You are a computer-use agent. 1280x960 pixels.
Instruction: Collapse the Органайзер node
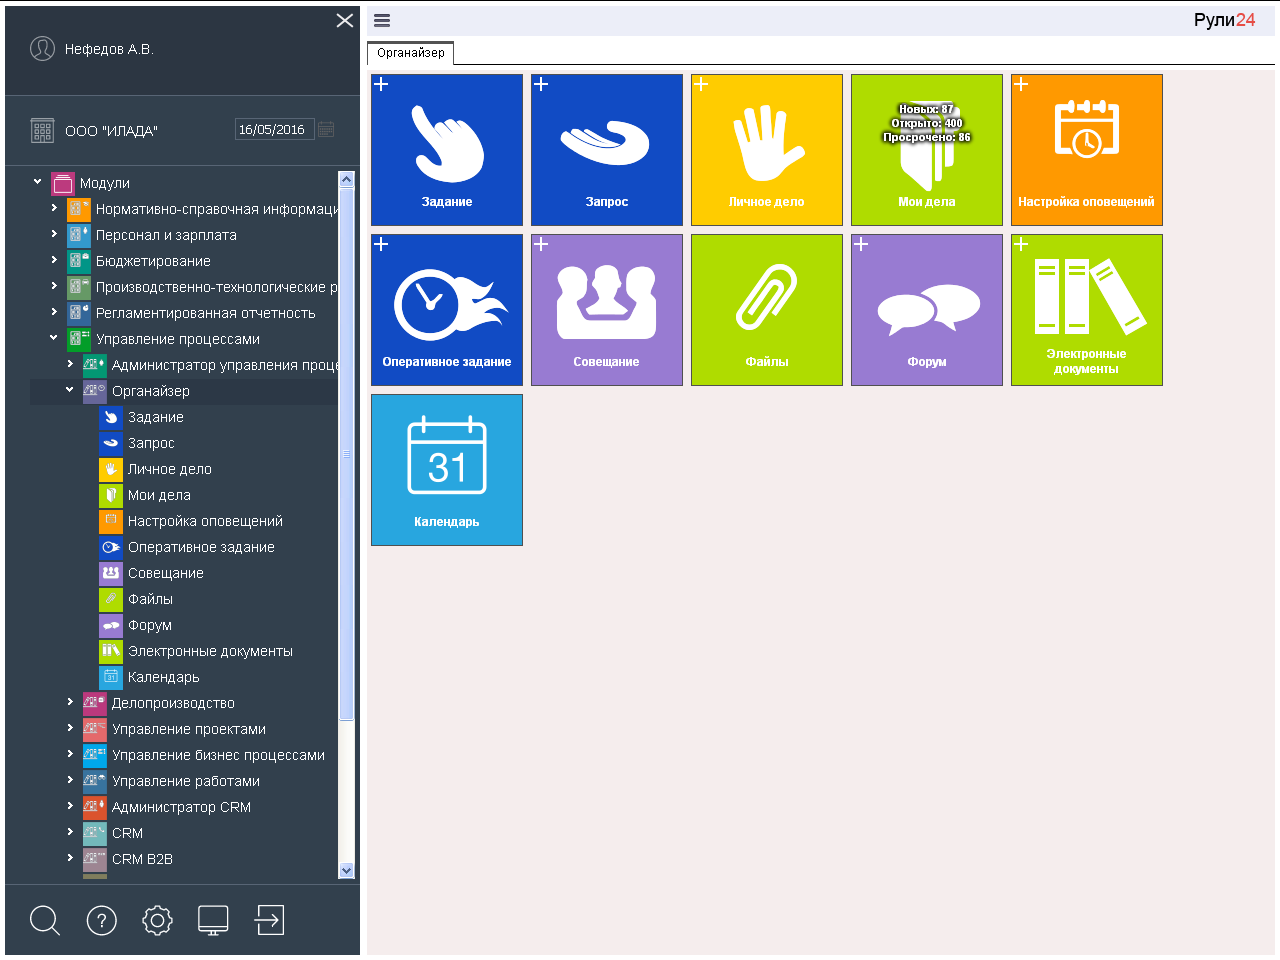coord(70,390)
